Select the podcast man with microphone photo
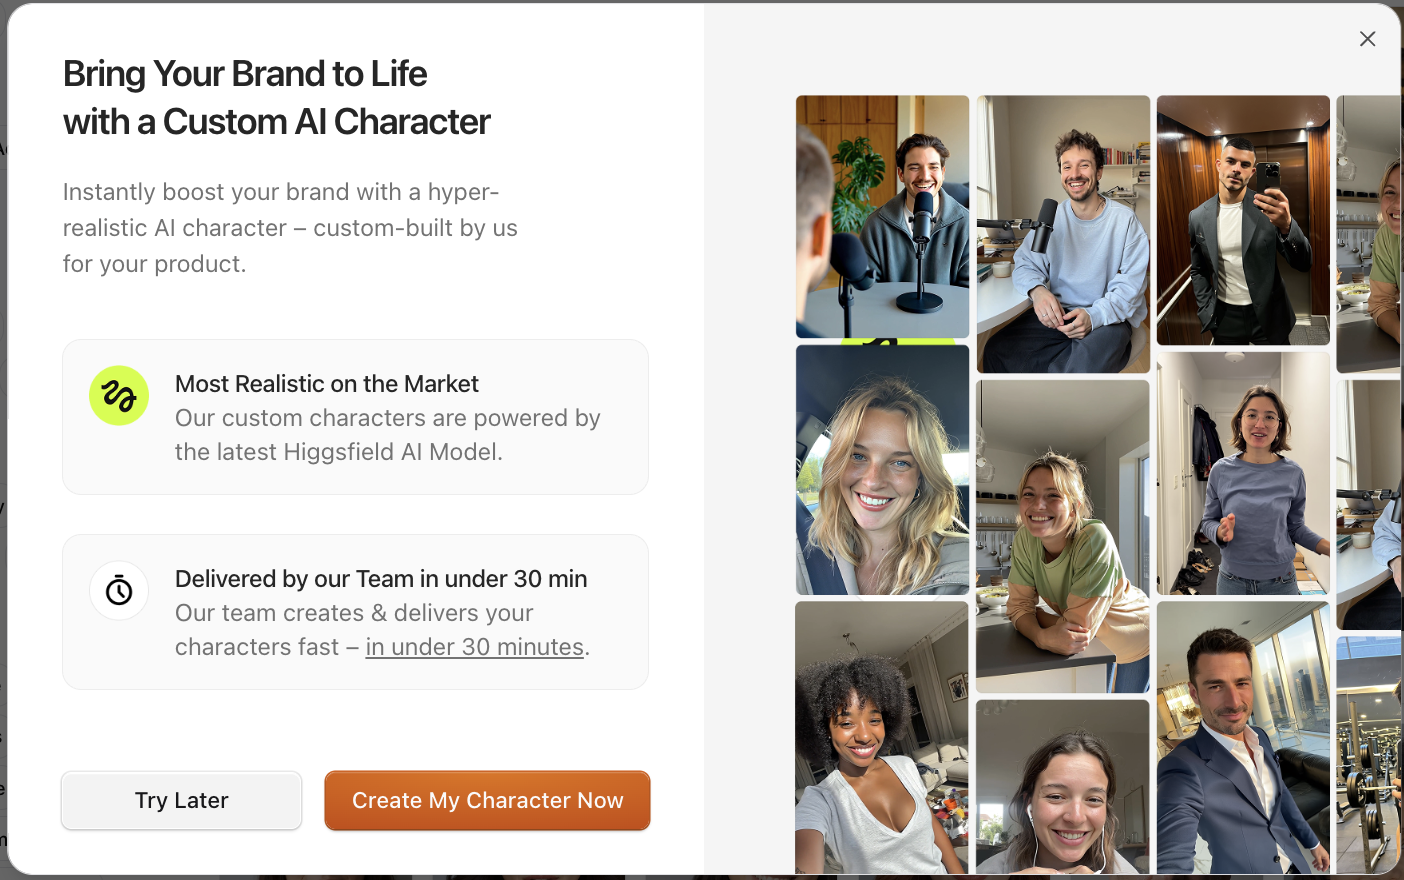This screenshot has width=1404, height=880. click(882, 217)
